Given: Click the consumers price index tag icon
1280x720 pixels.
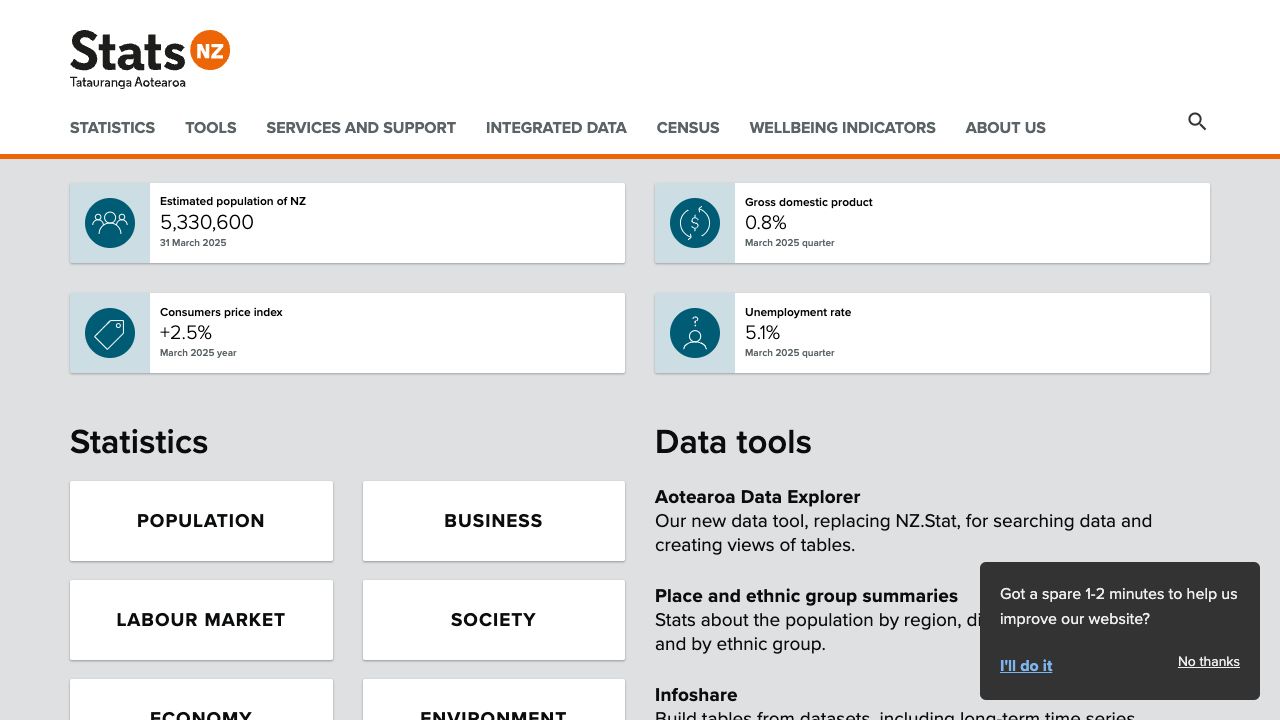Looking at the screenshot, I should (x=110, y=333).
